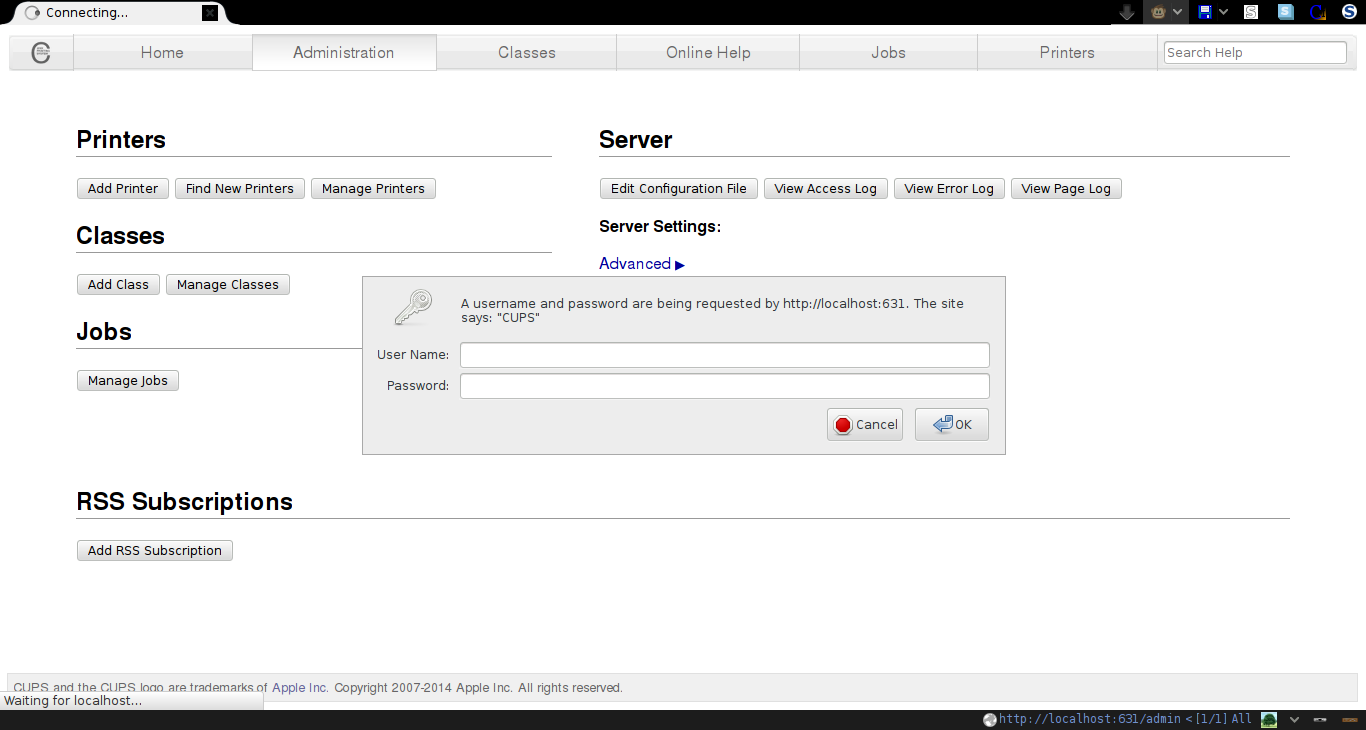Click the downloads arrow icon
1366x730 pixels.
click(1127, 12)
